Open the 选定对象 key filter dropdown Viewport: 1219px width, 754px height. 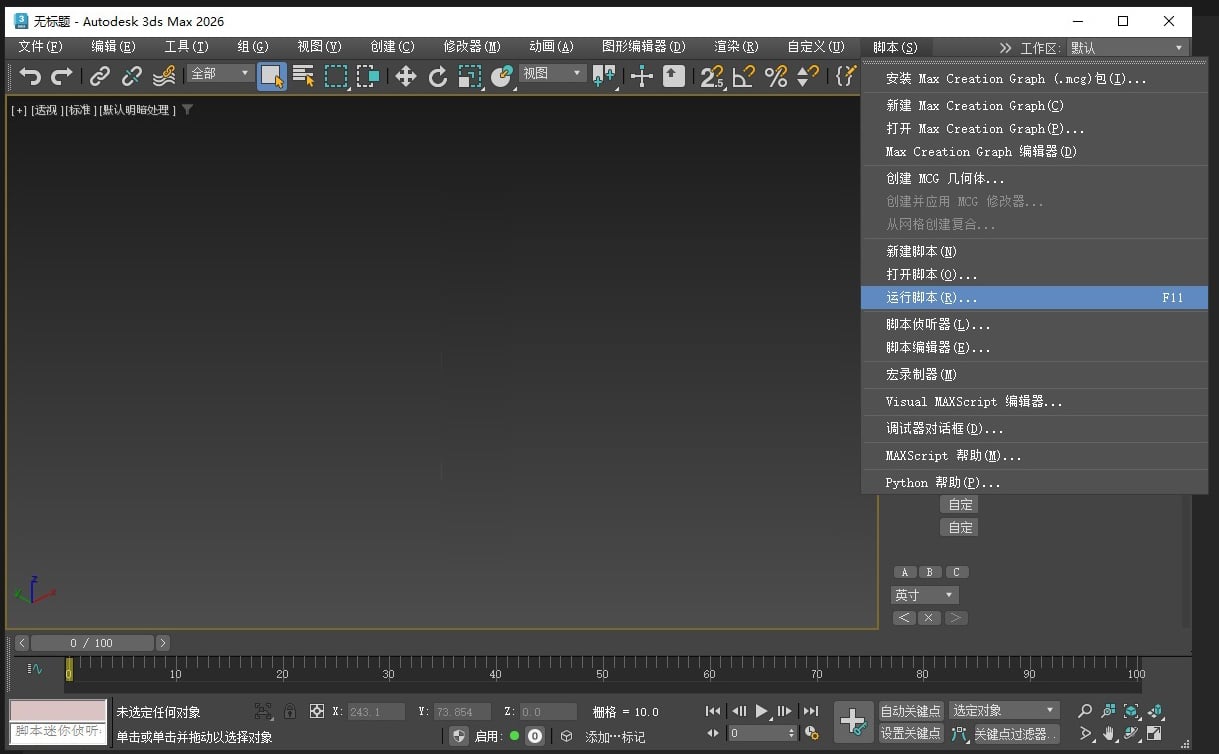pyautogui.click(x=1004, y=710)
